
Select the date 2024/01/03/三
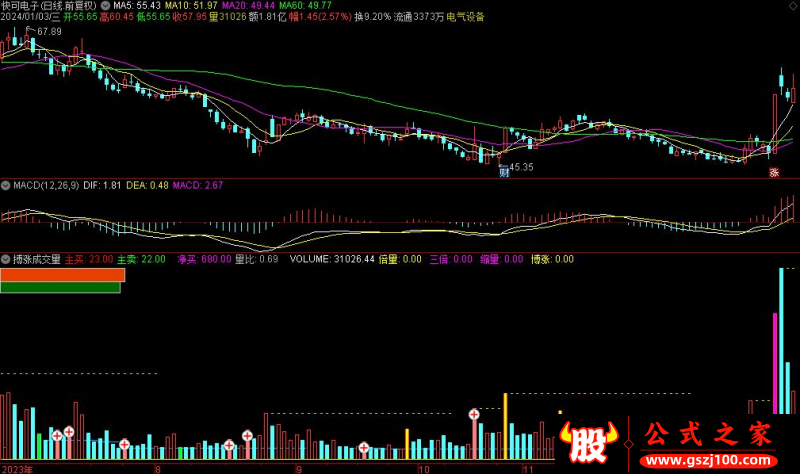[x=30, y=17]
